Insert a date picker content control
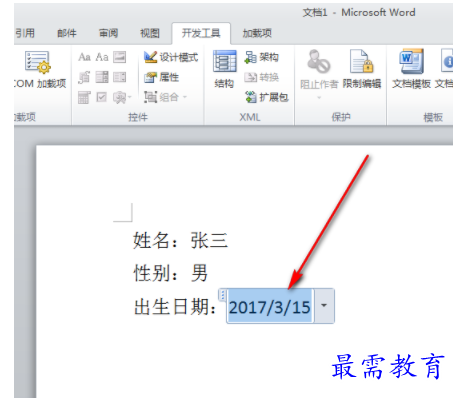 (84, 98)
